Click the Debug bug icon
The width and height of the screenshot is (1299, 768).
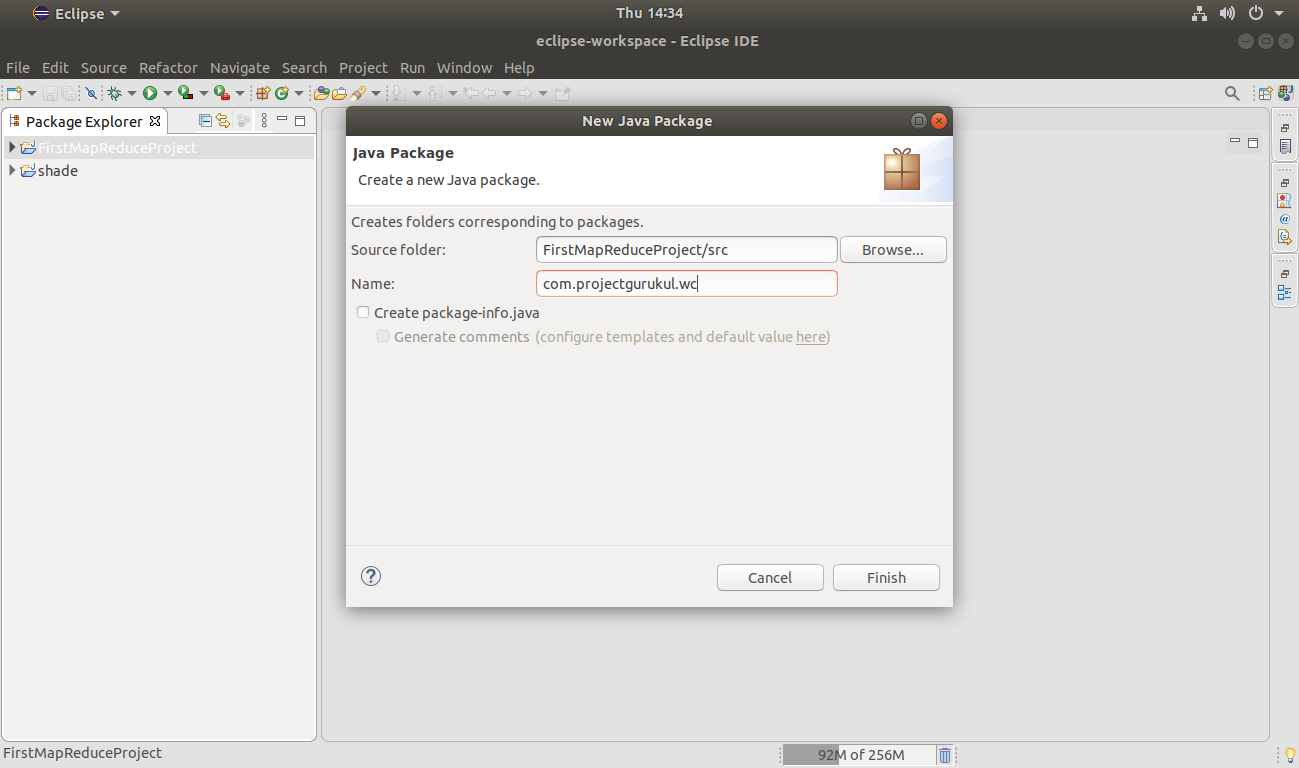114,93
